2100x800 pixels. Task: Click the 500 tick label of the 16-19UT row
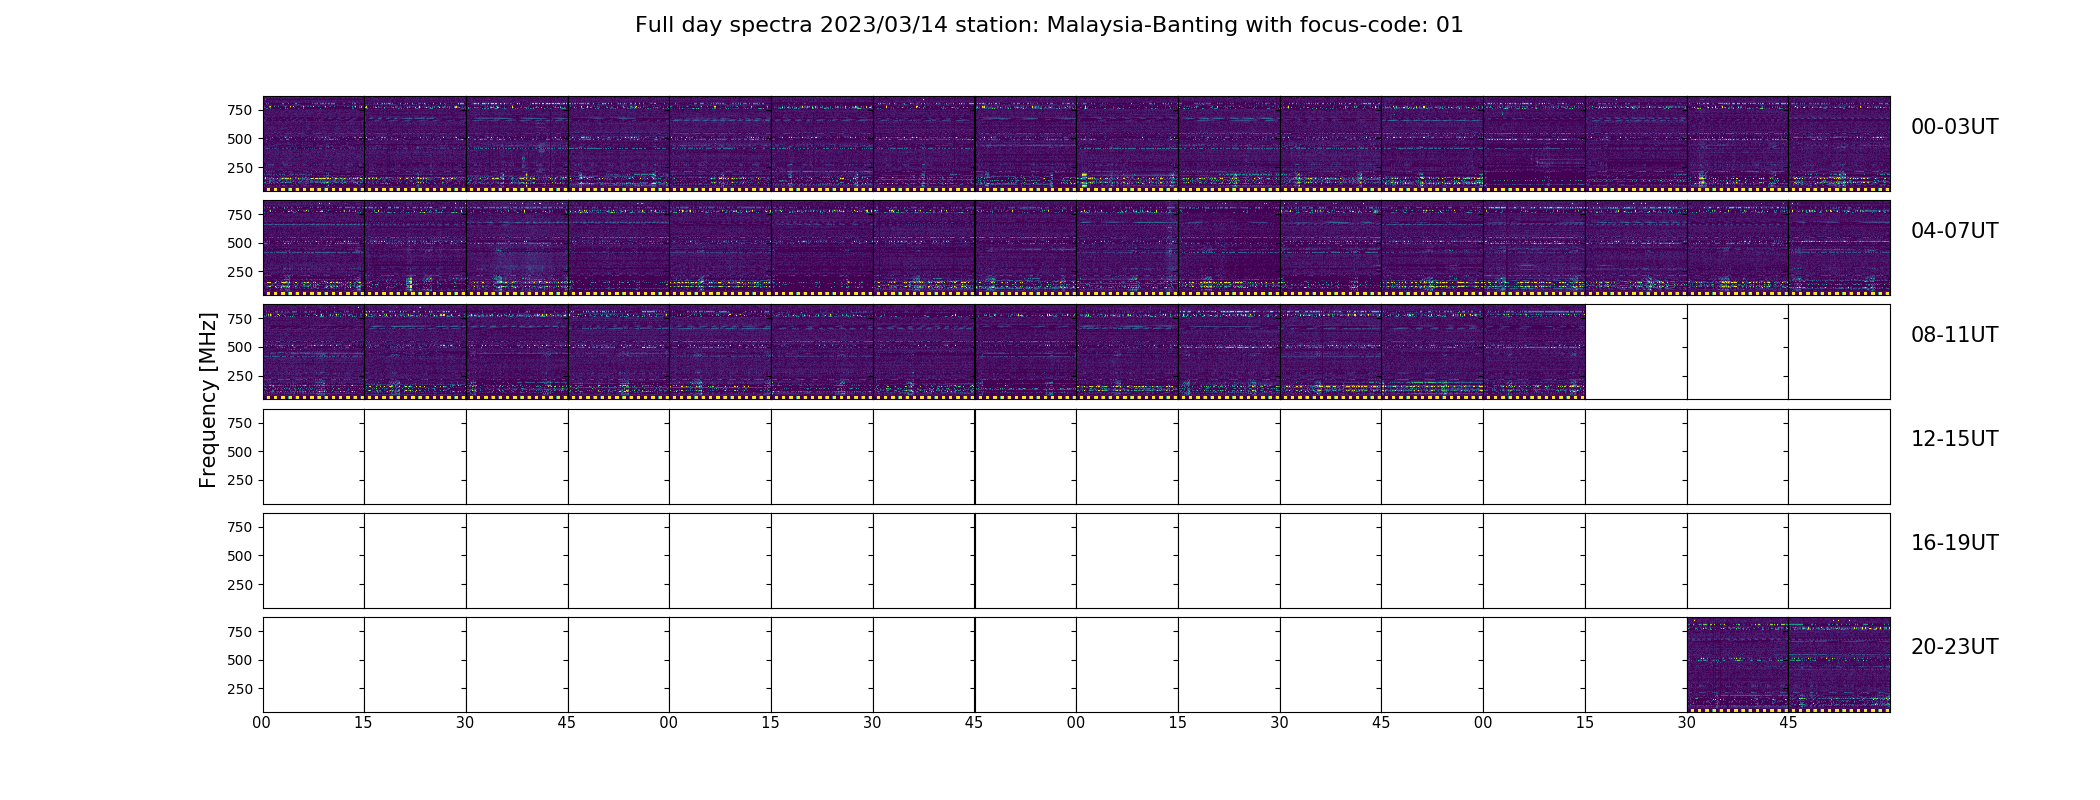point(239,556)
